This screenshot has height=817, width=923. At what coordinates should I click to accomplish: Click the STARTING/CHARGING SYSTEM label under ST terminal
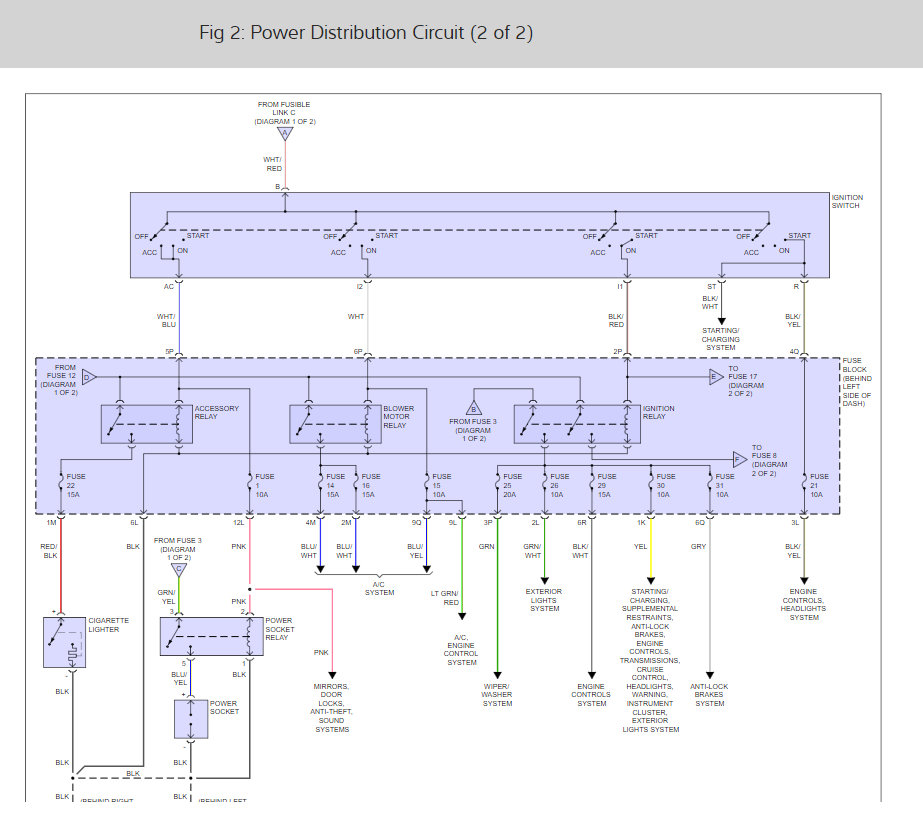point(721,339)
